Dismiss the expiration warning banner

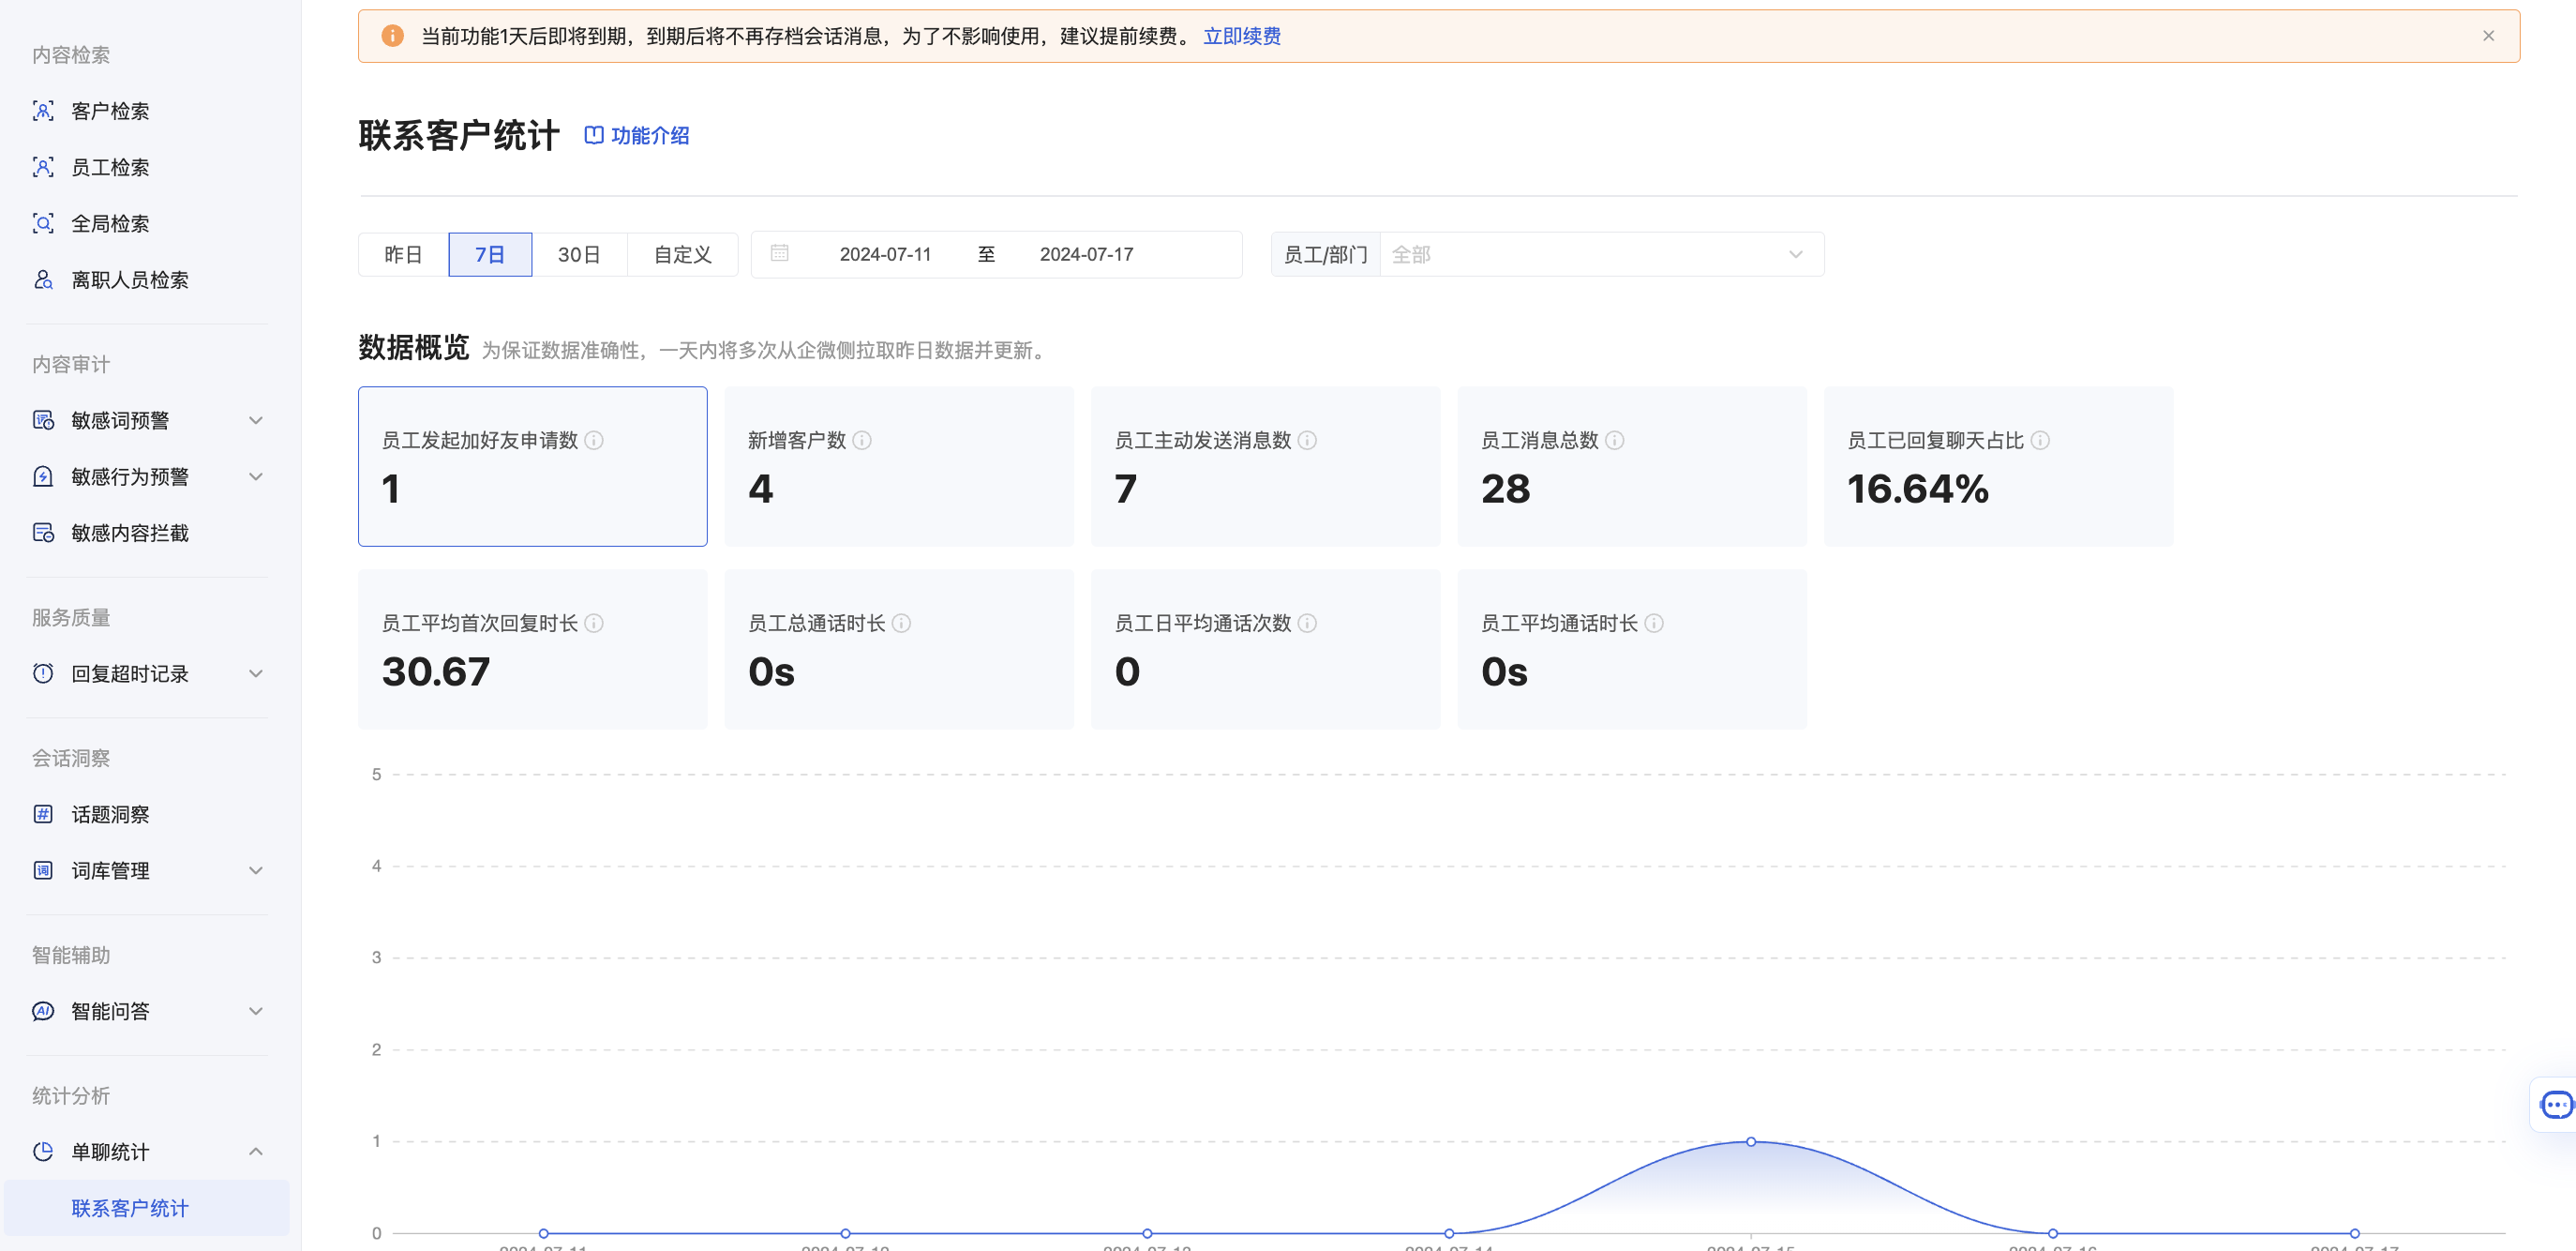point(2488,36)
